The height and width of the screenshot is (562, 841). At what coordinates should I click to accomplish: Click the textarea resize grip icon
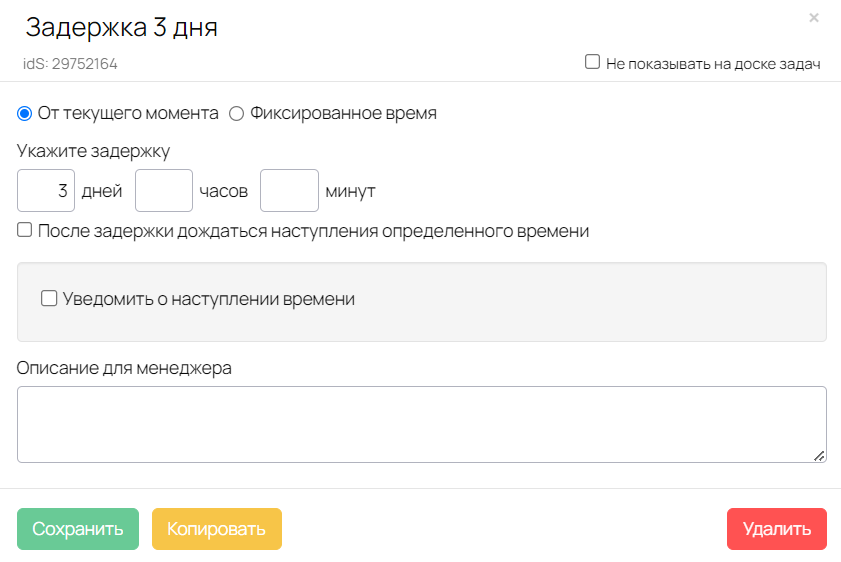(x=819, y=456)
